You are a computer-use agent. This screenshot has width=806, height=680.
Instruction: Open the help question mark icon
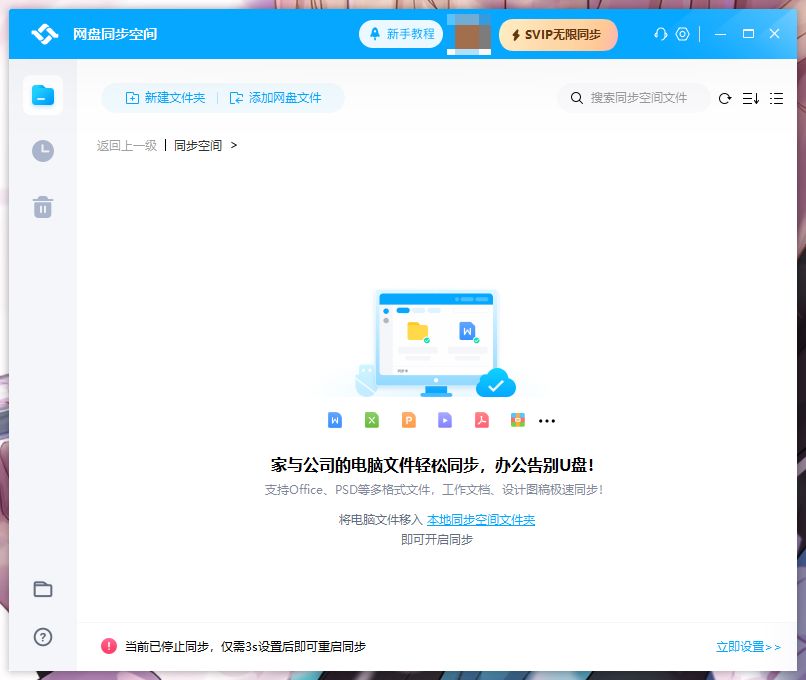pos(42,637)
